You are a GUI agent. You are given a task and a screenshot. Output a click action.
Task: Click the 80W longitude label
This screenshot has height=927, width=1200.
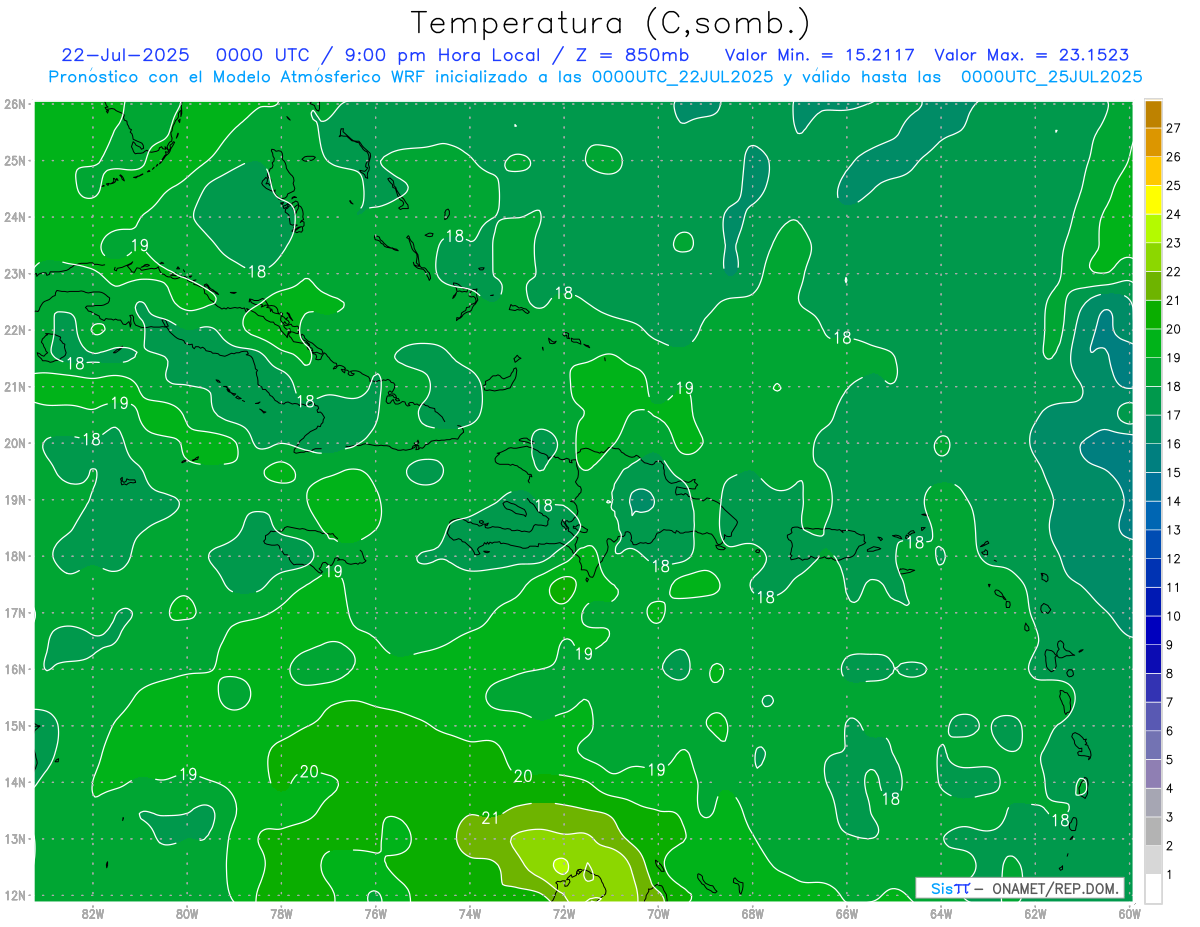click(x=187, y=913)
